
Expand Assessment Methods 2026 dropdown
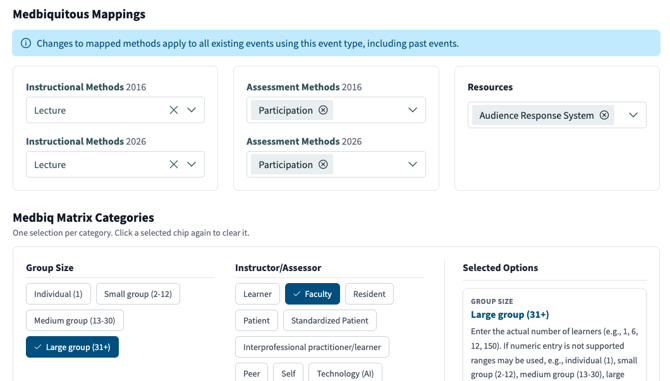[x=412, y=164]
